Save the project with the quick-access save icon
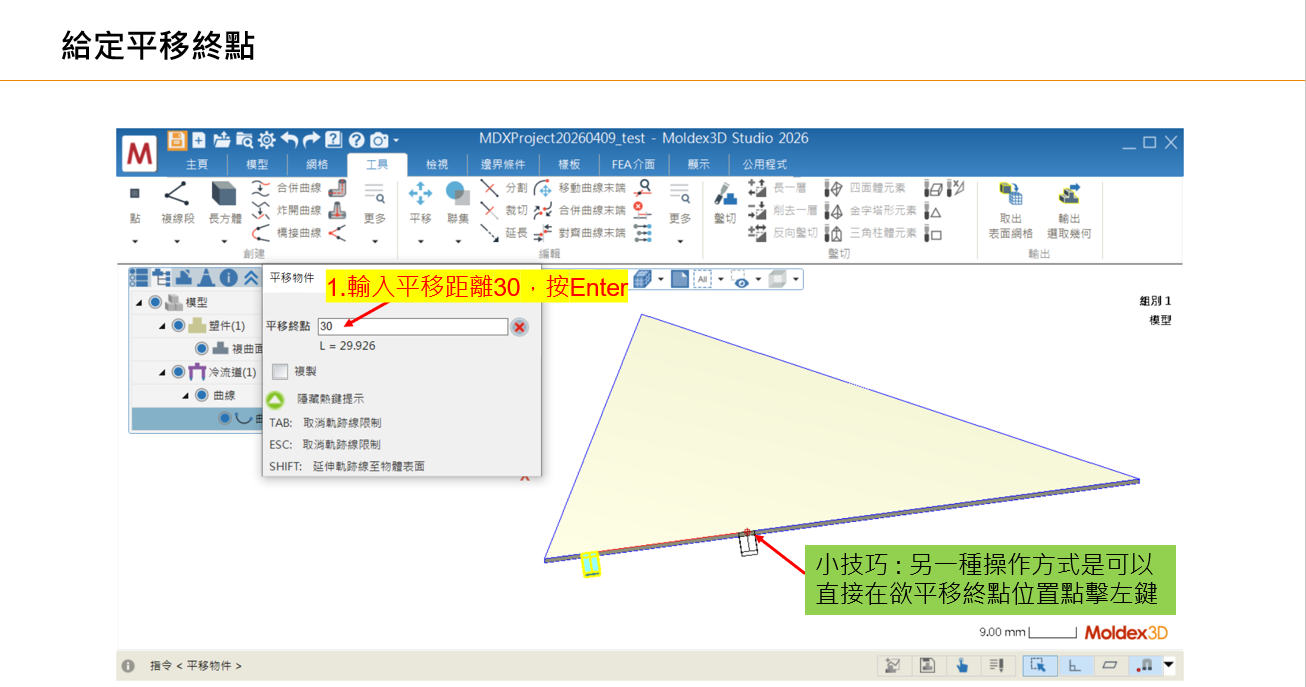 click(x=177, y=140)
